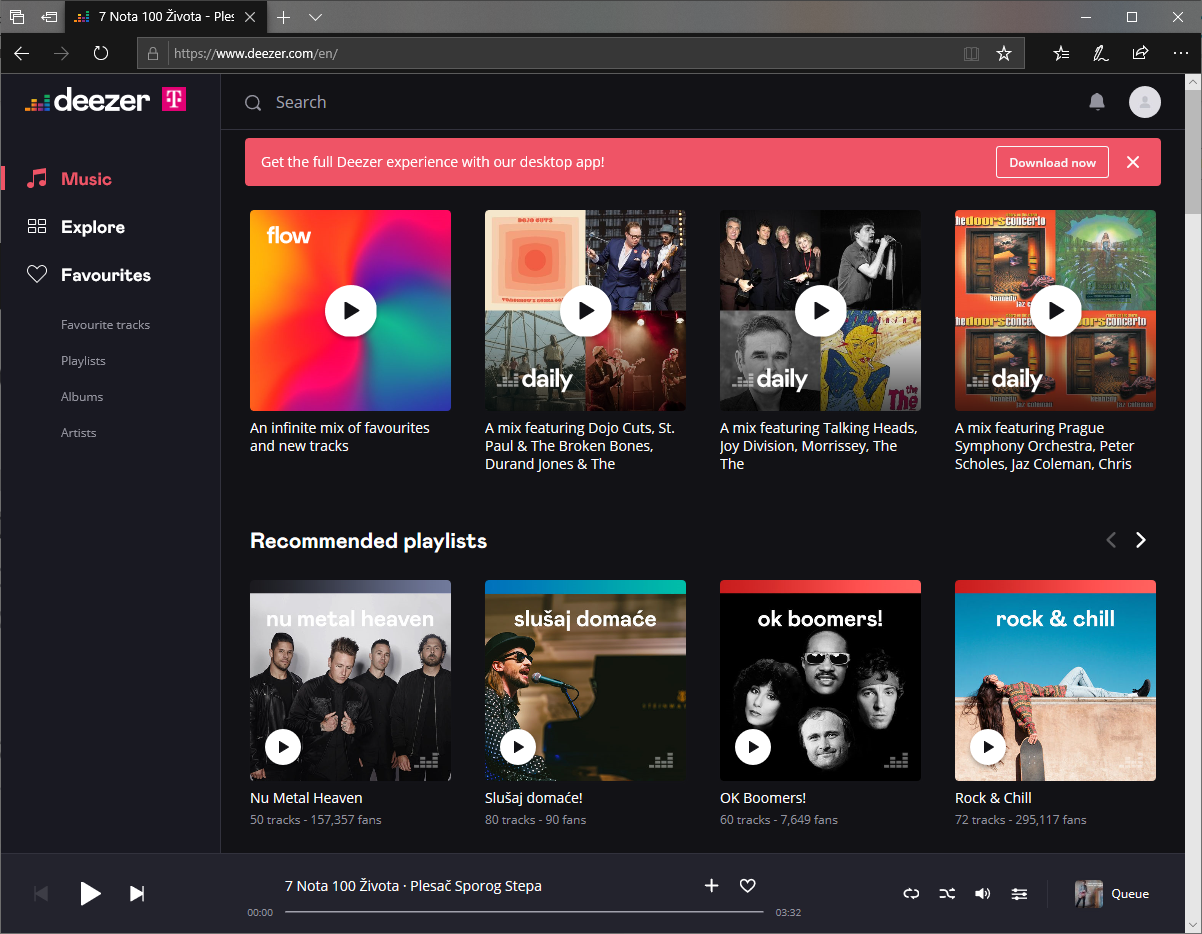Image resolution: width=1202 pixels, height=934 pixels.
Task: Play the Talking Heads daily mix
Action: coord(821,311)
